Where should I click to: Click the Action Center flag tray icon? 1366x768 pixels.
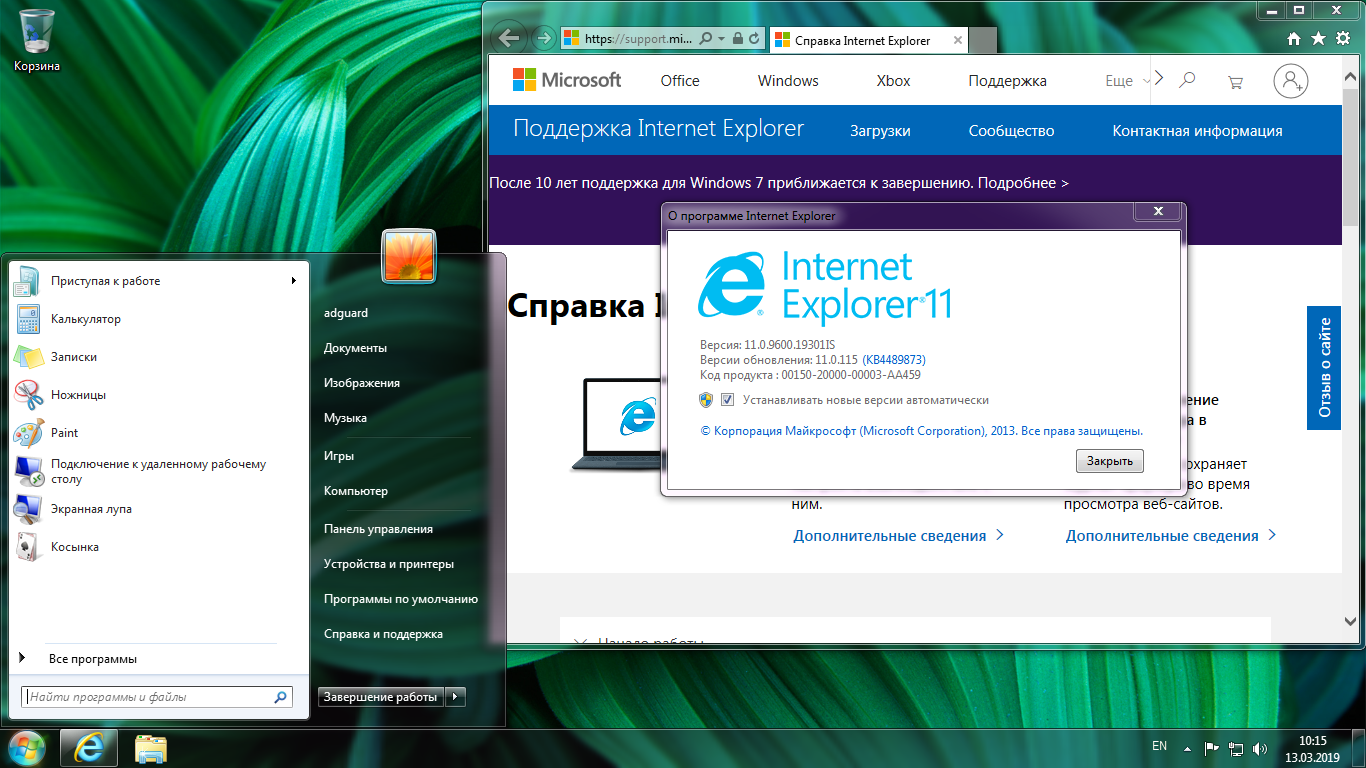tap(1211, 748)
